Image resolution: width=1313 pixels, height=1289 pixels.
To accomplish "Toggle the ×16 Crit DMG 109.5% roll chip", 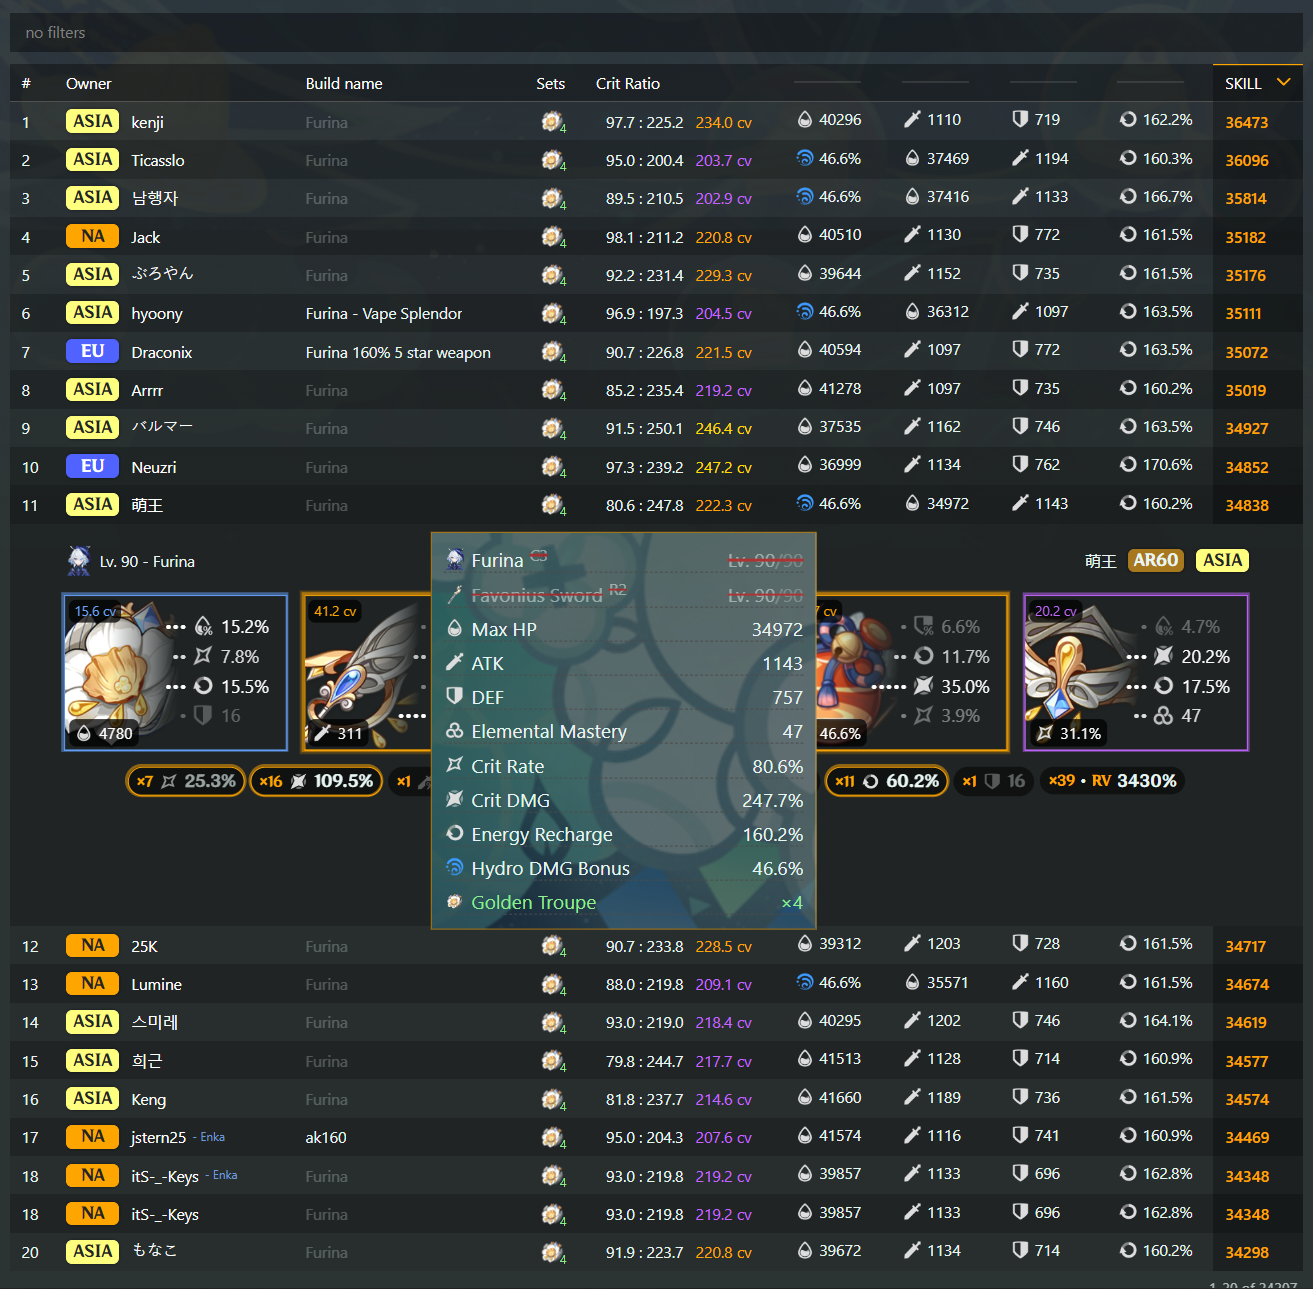I will click(316, 781).
